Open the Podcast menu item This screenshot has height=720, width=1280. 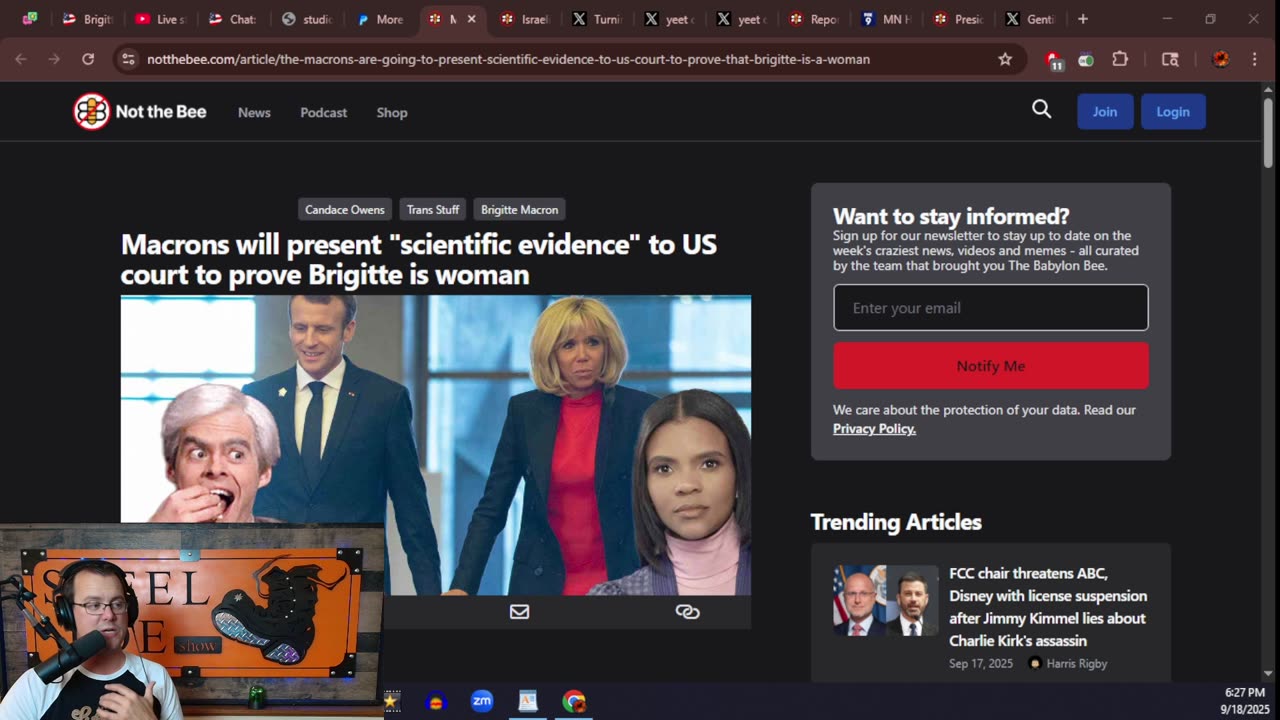click(324, 112)
